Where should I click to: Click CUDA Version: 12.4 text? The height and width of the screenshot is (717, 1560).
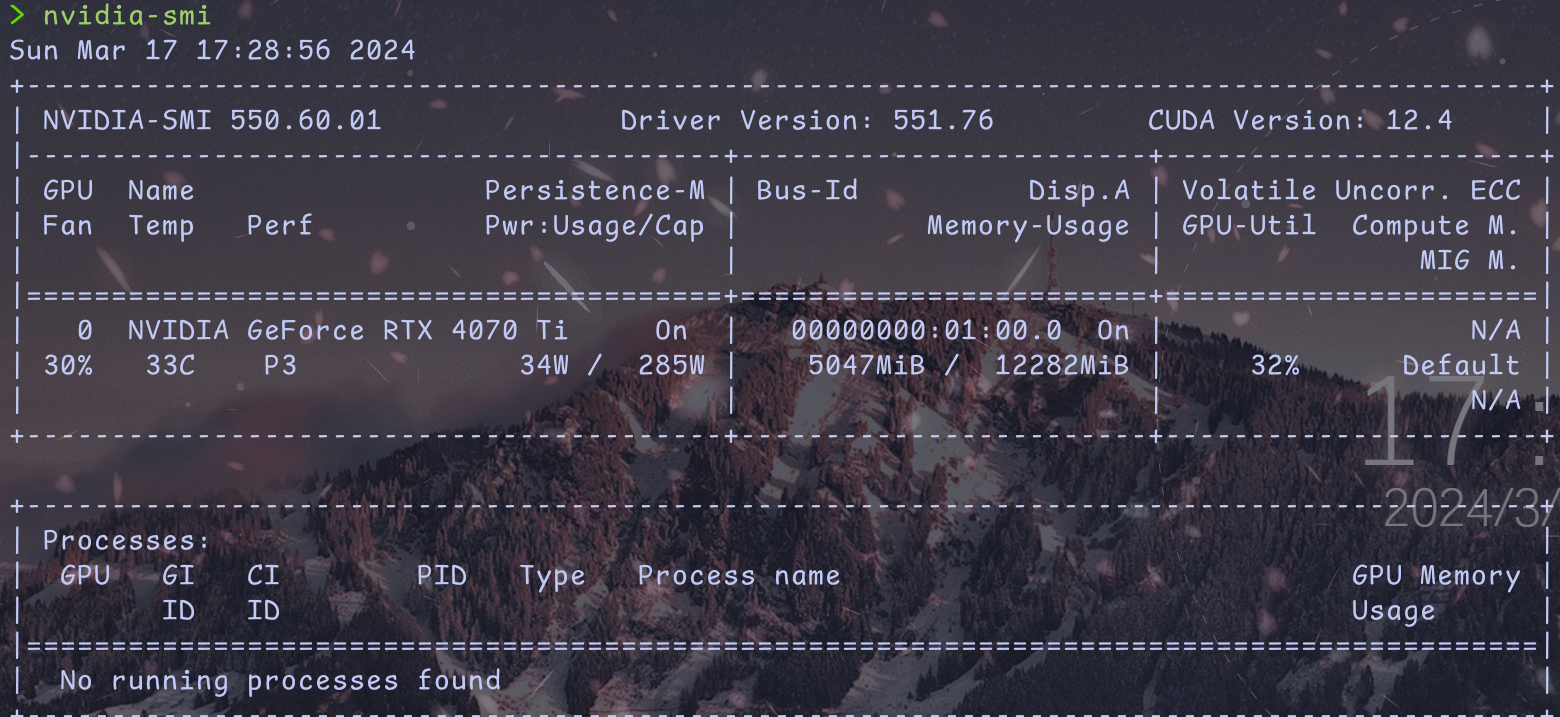click(x=1300, y=121)
